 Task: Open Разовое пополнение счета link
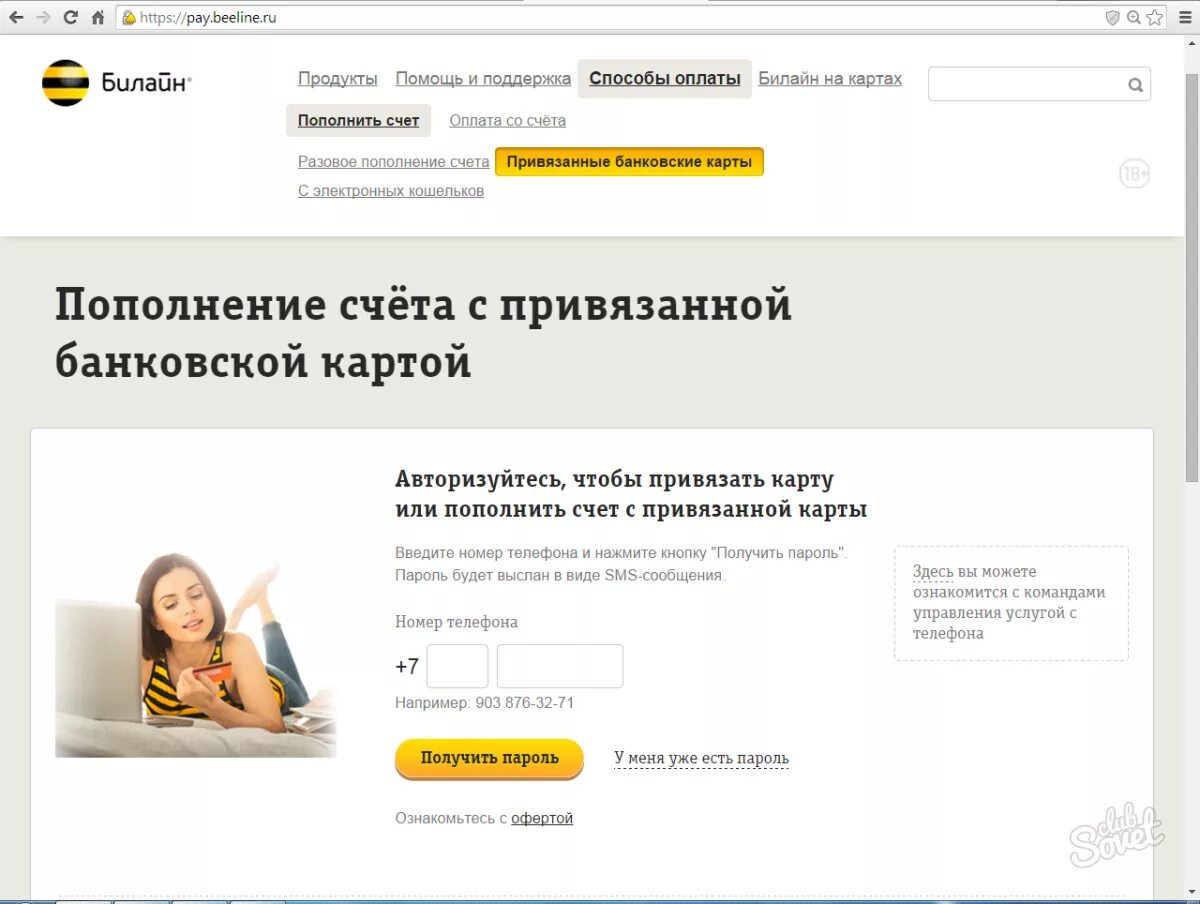pos(394,162)
